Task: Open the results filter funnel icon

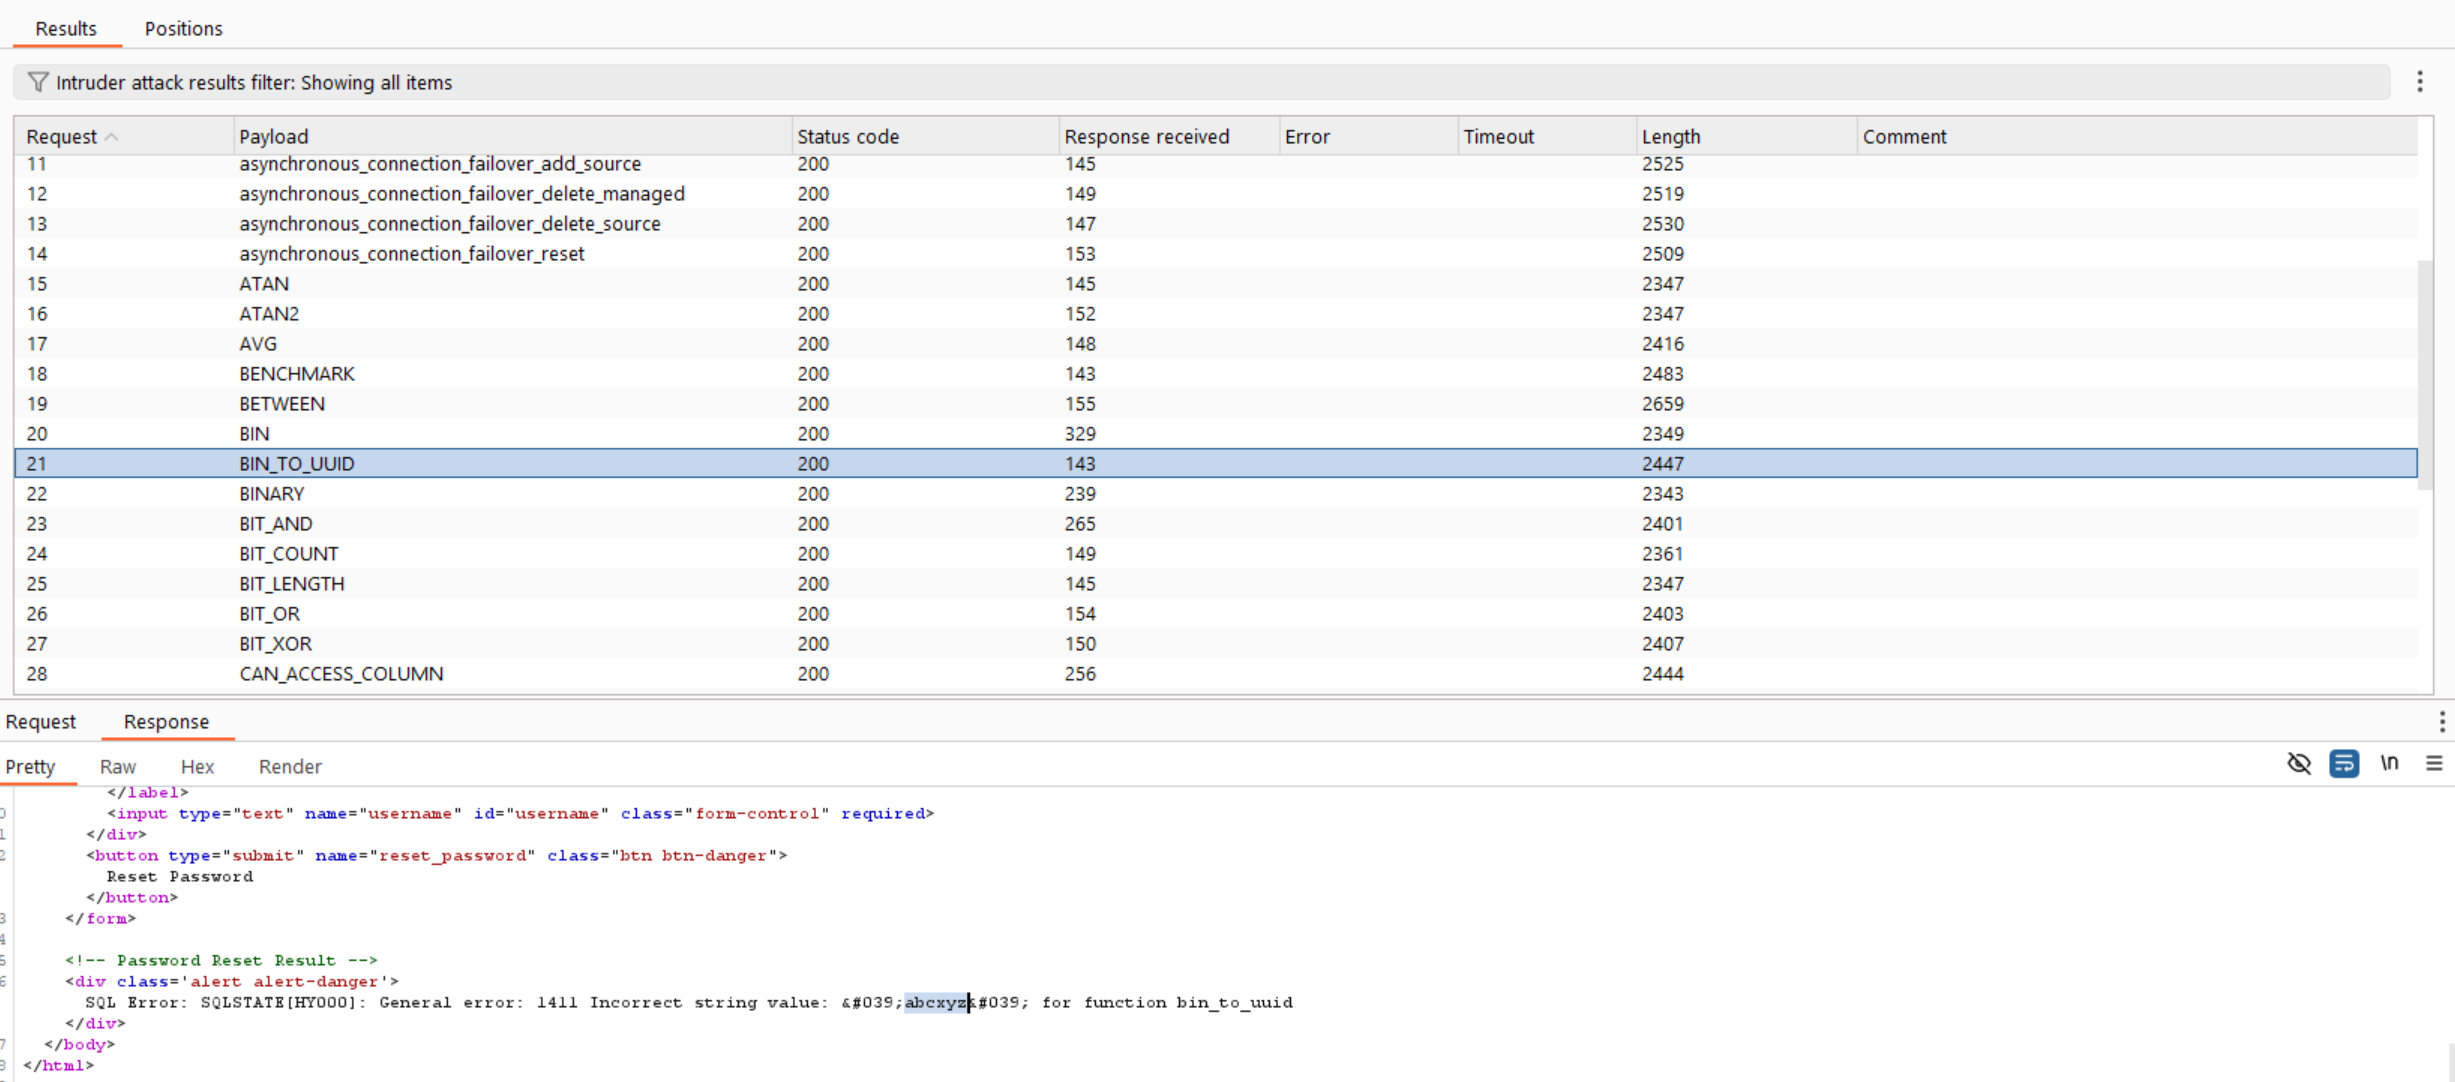Action: tap(38, 82)
